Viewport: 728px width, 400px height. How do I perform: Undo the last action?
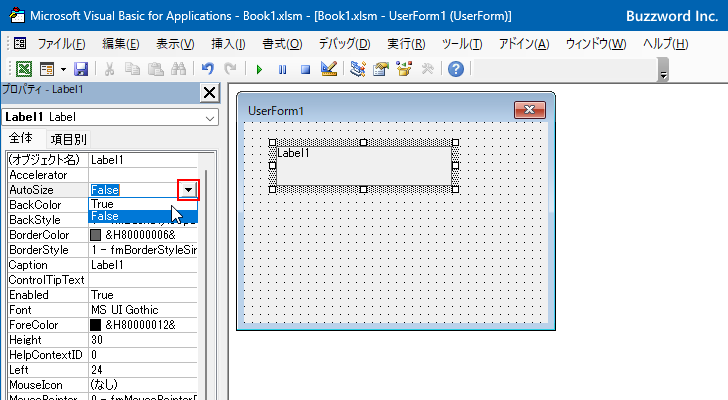(208, 69)
